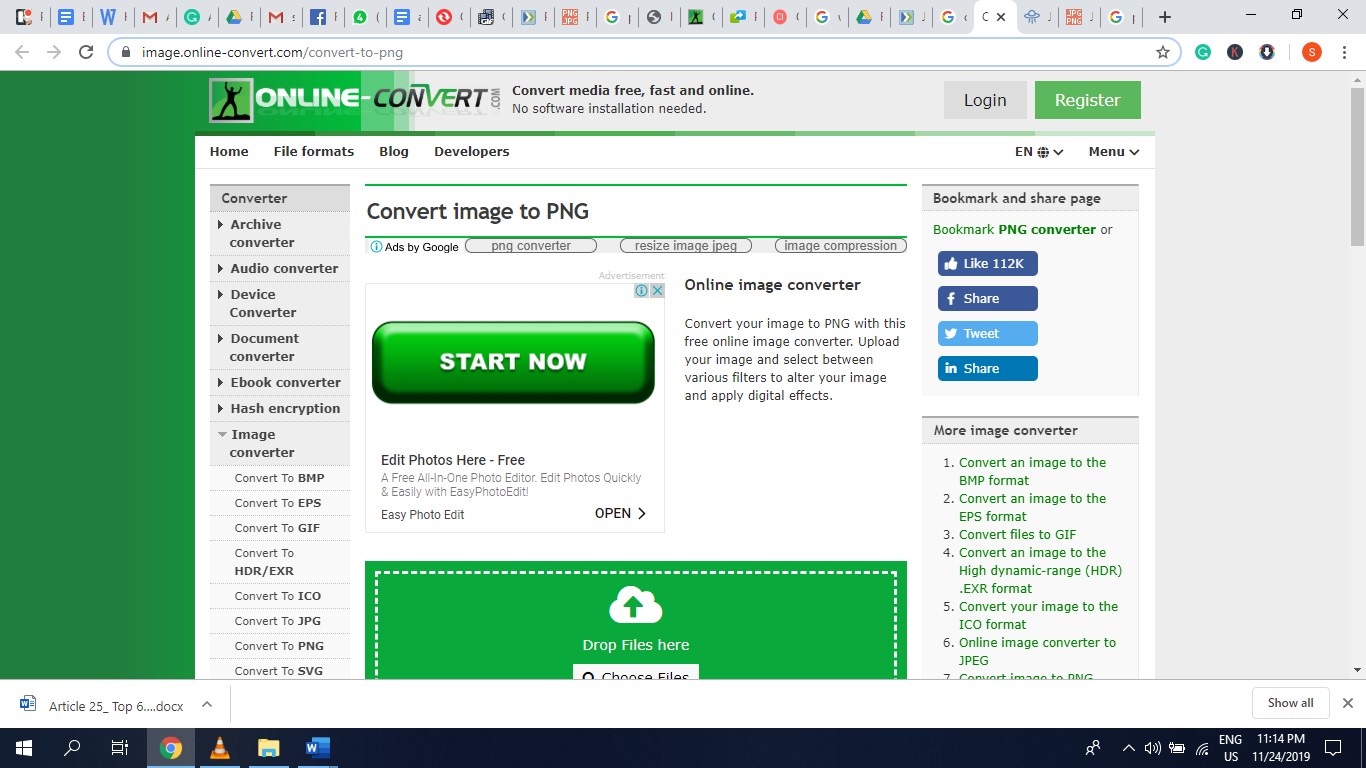
Task: Click the ad info icon
Action: 642,291
